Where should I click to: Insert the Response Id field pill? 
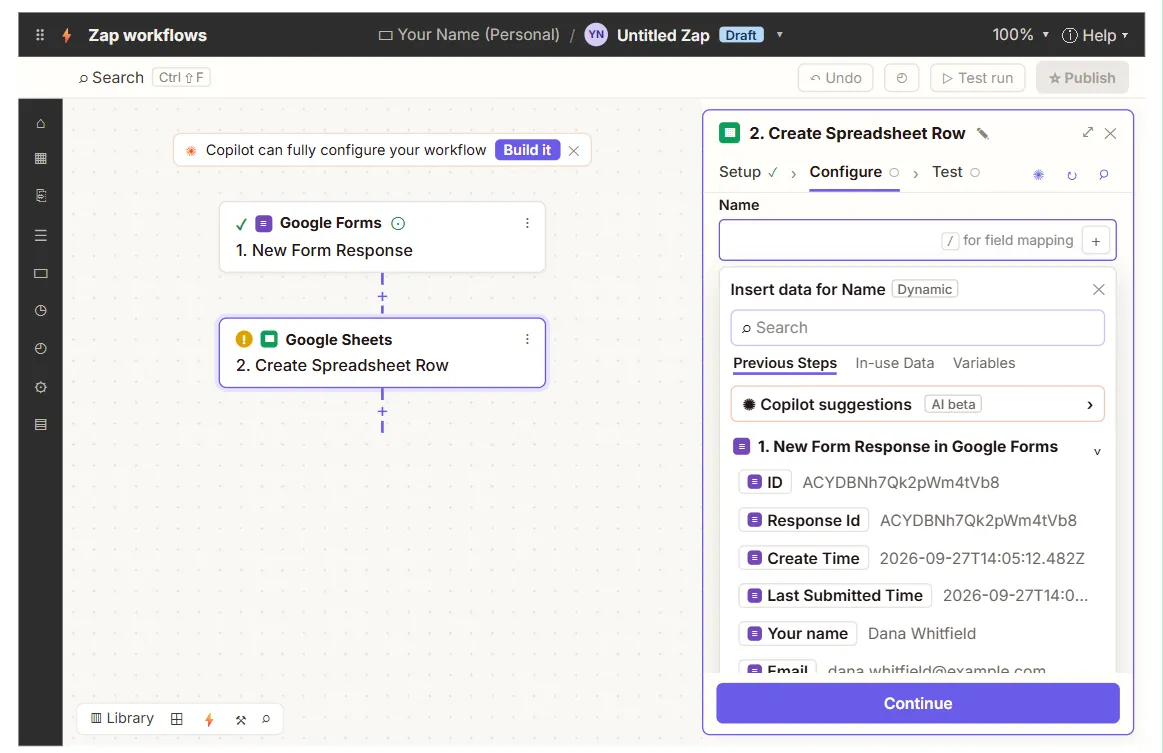coord(803,520)
